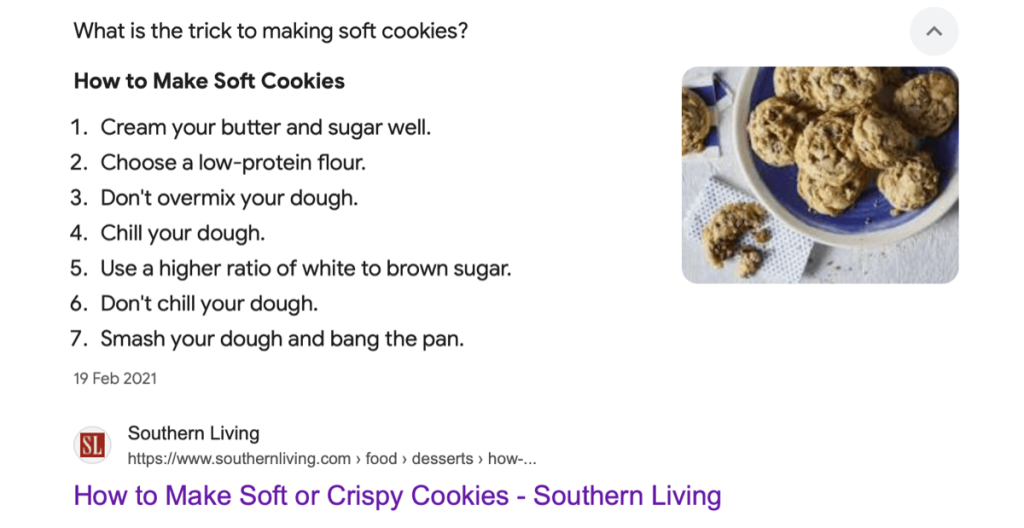This screenshot has width=1024, height=528.
Task: Click the "How to Make Soft Cookies" heading
Action: click(x=209, y=81)
